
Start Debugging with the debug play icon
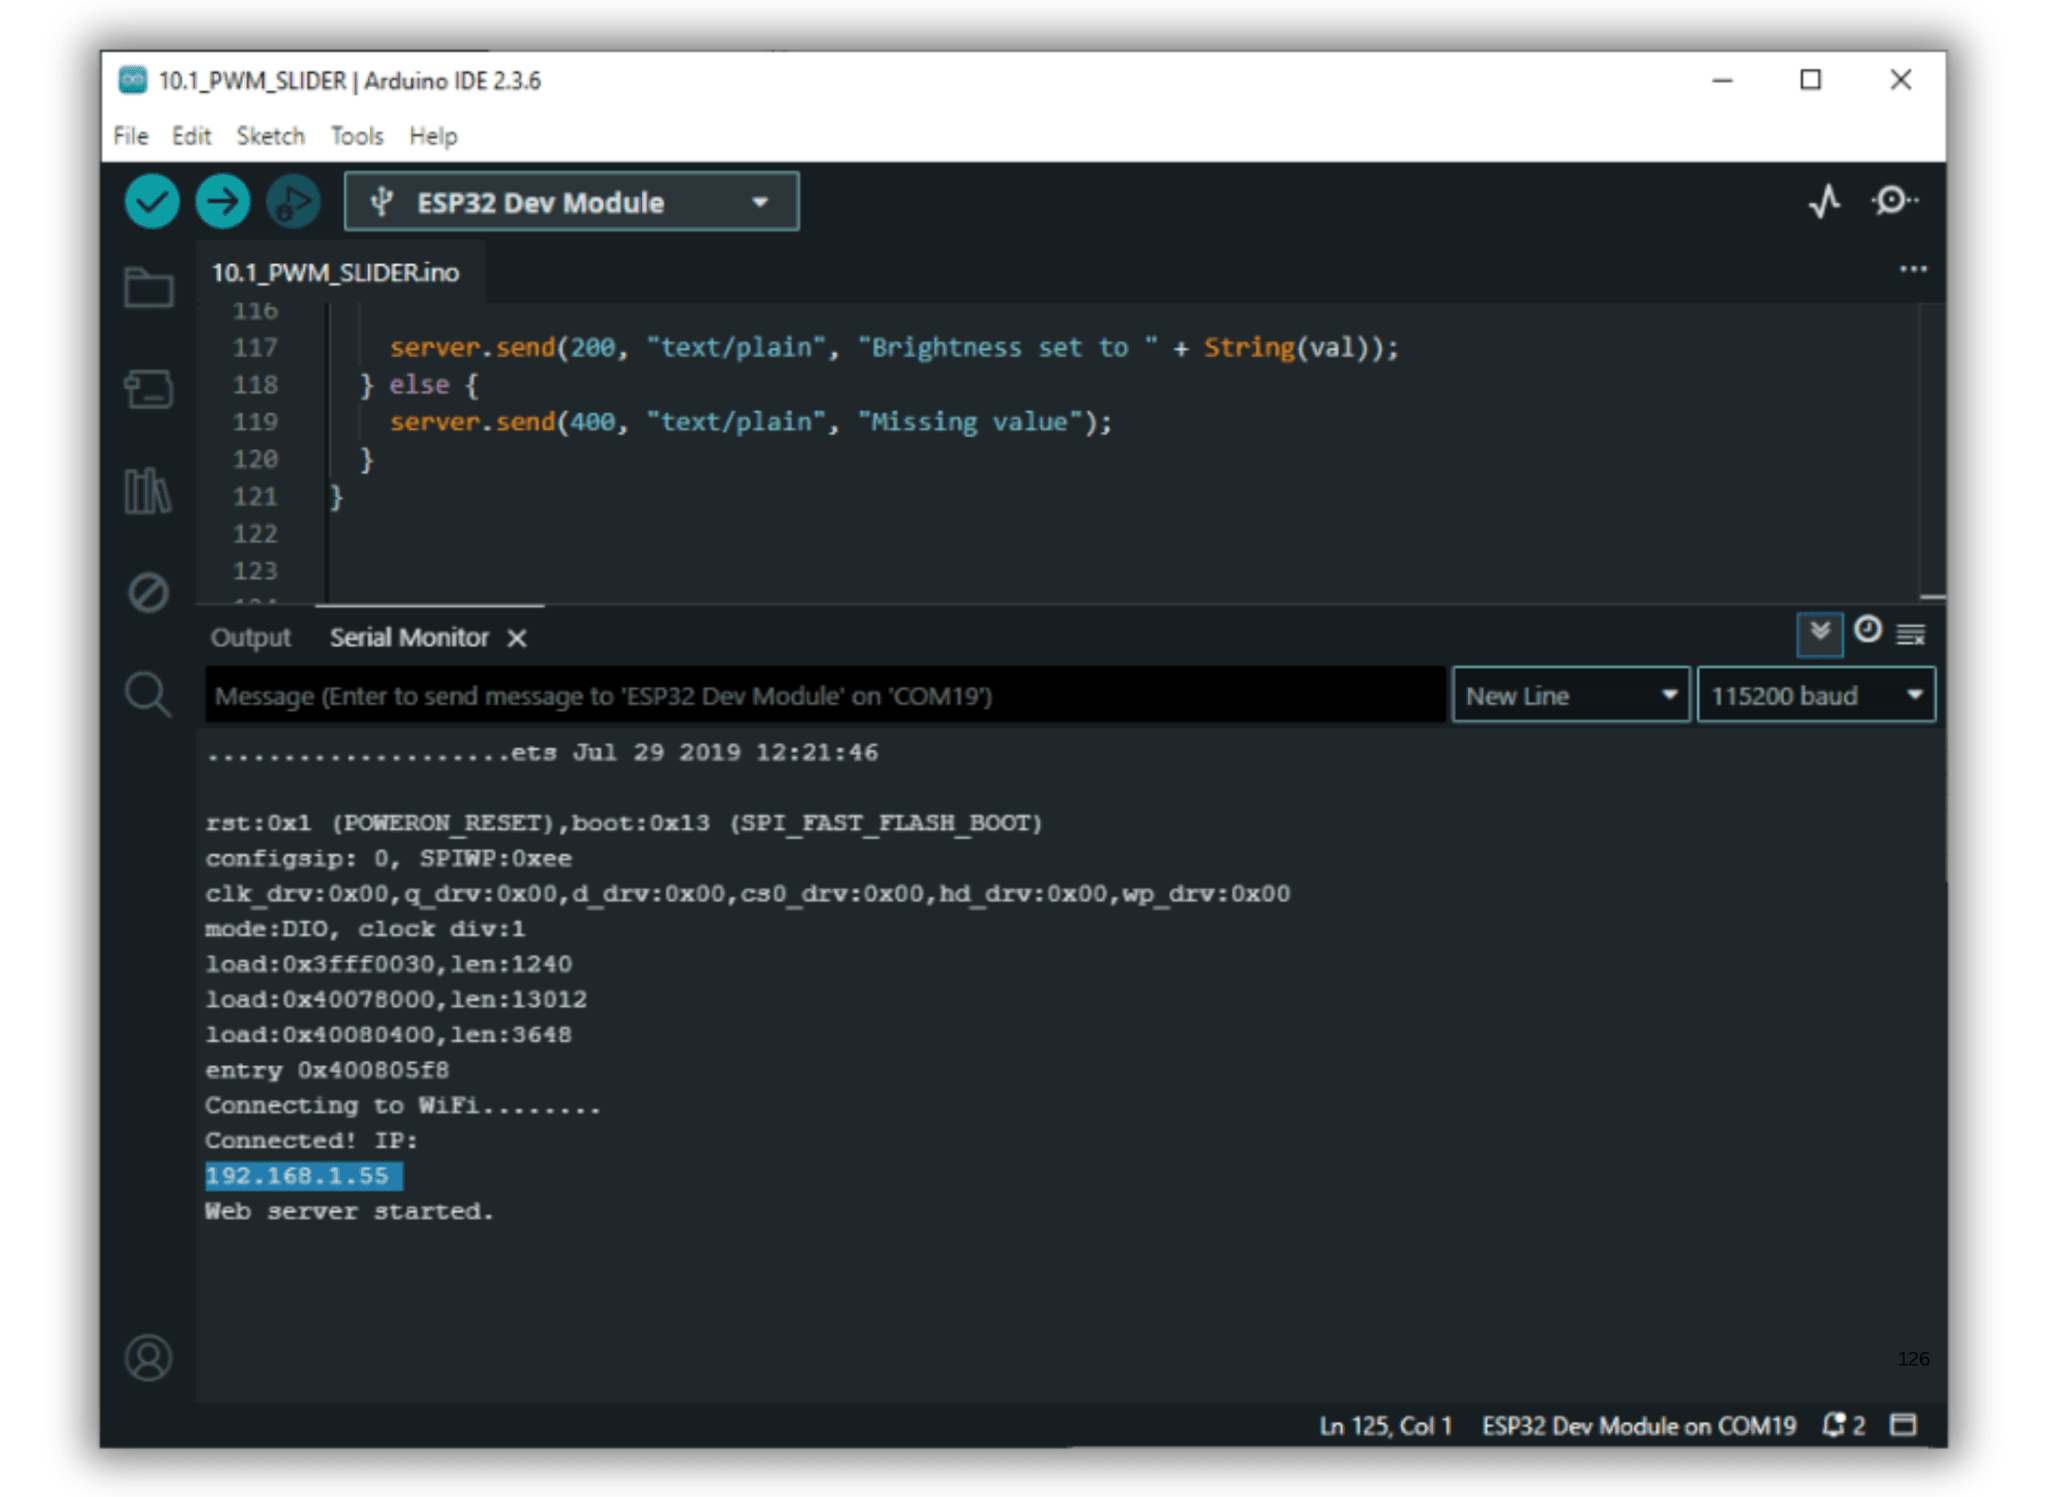(x=293, y=202)
